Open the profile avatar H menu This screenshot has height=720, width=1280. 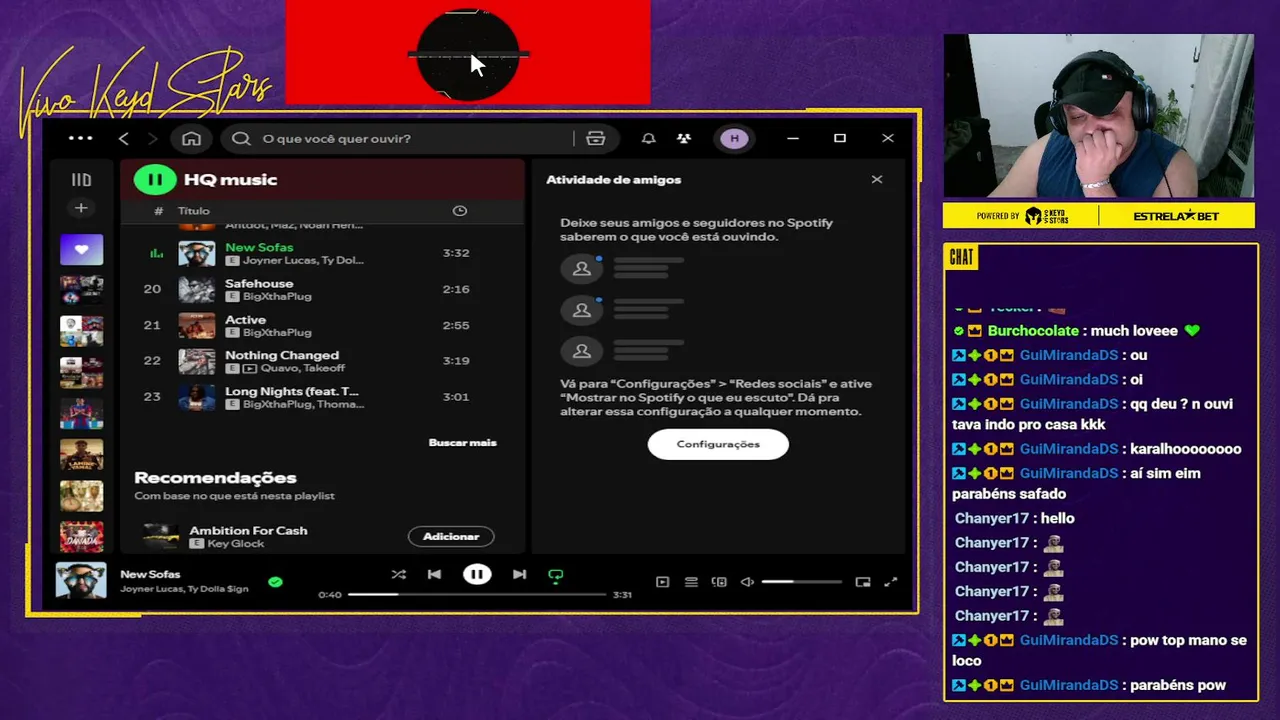[735, 138]
